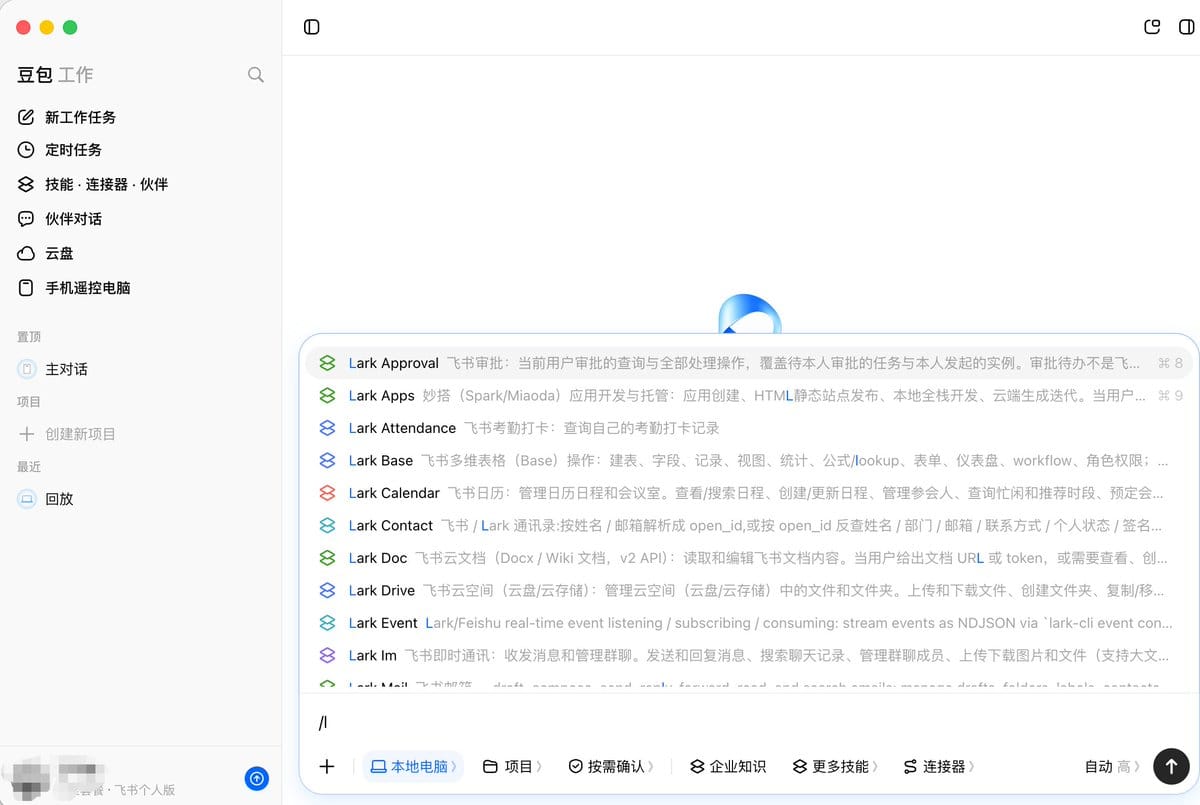Select the Lark Event skill
Image resolution: width=1200 pixels, height=805 pixels.
tap(749, 623)
